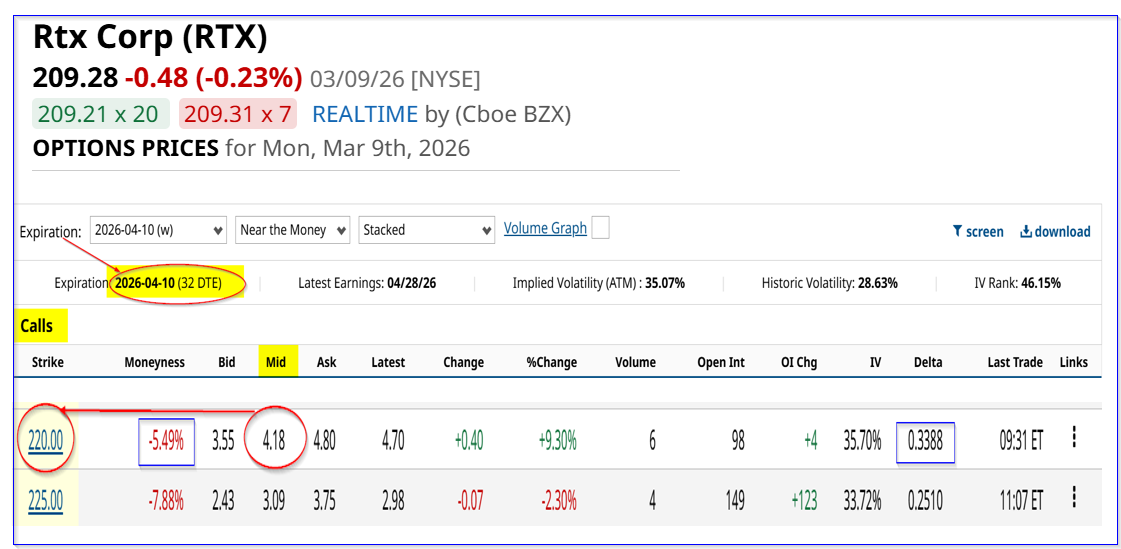Sort table by Delta column
This screenshot has height=549, width=1121.
[927, 362]
